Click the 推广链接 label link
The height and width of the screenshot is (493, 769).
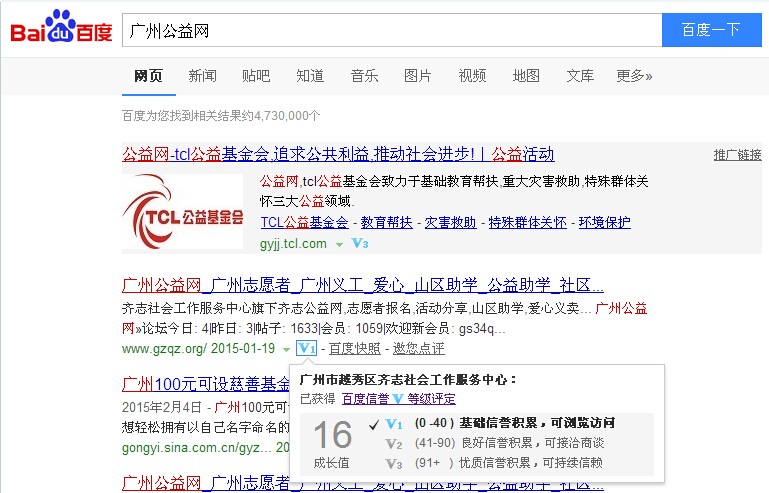(738, 156)
